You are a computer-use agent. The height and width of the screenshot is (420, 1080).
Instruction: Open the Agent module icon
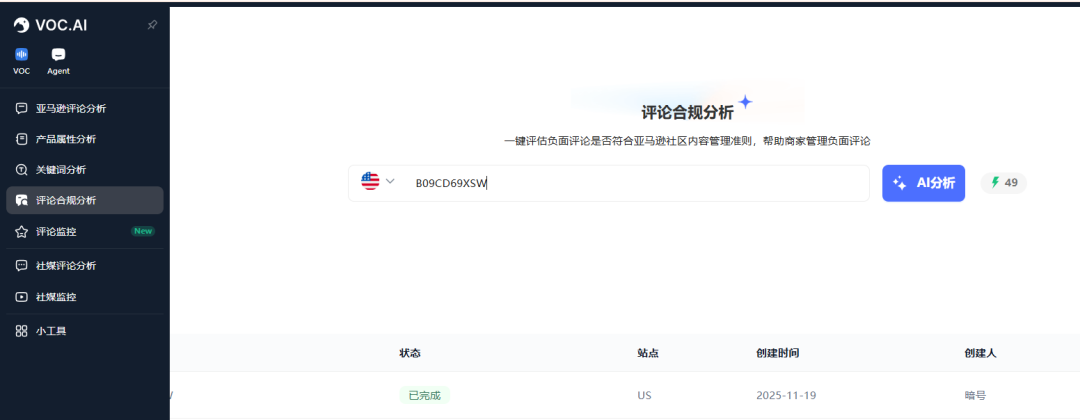(59, 54)
